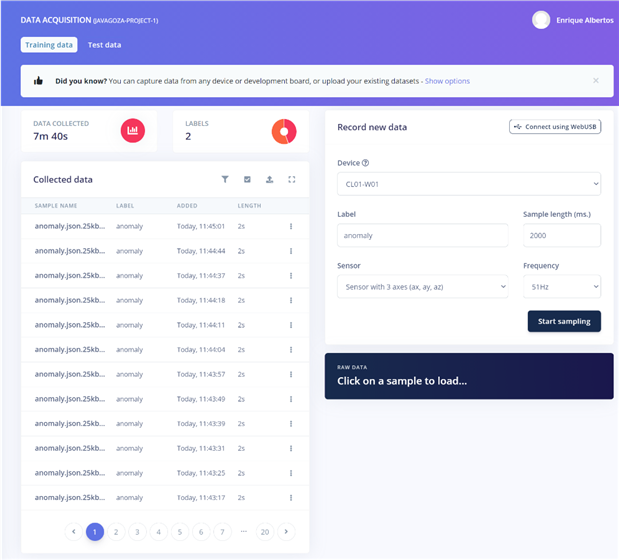Select page 7 in pagination
Image resolution: width=619 pixels, height=560 pixels.
point(223,532)
